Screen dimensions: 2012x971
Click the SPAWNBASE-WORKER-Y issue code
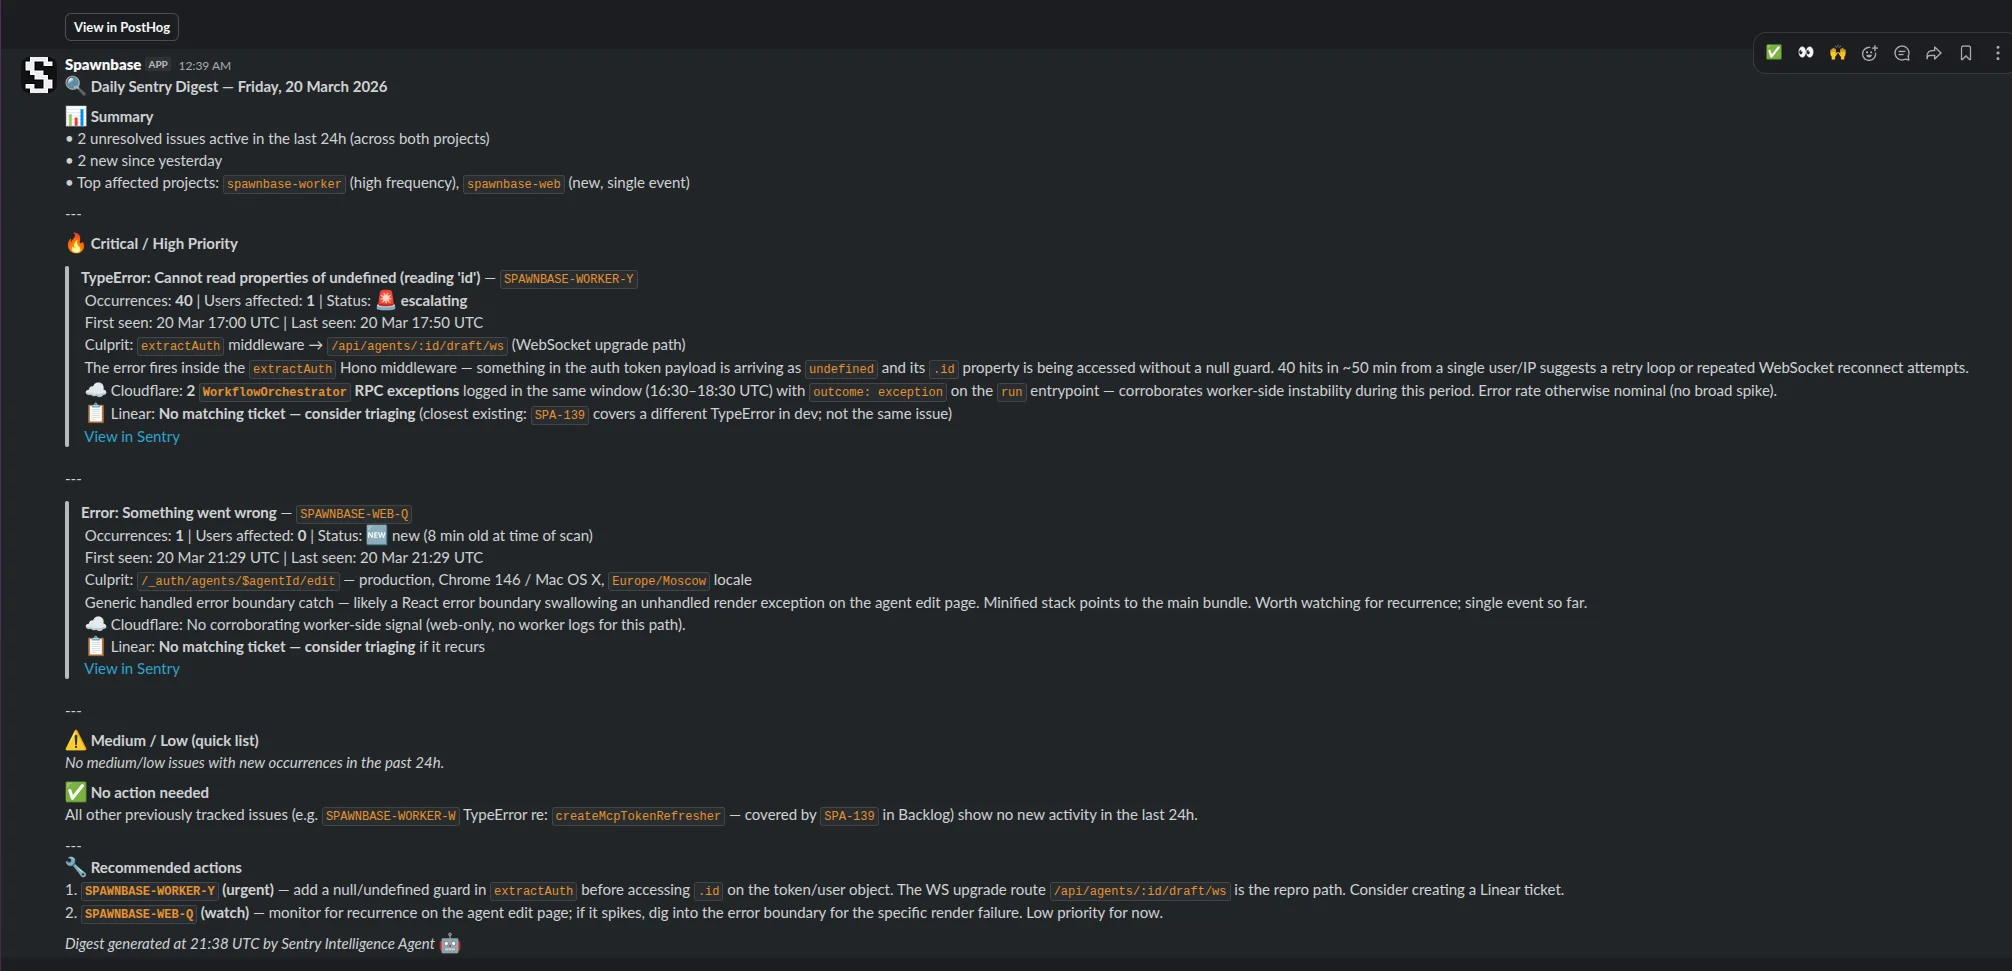[568, 278]
